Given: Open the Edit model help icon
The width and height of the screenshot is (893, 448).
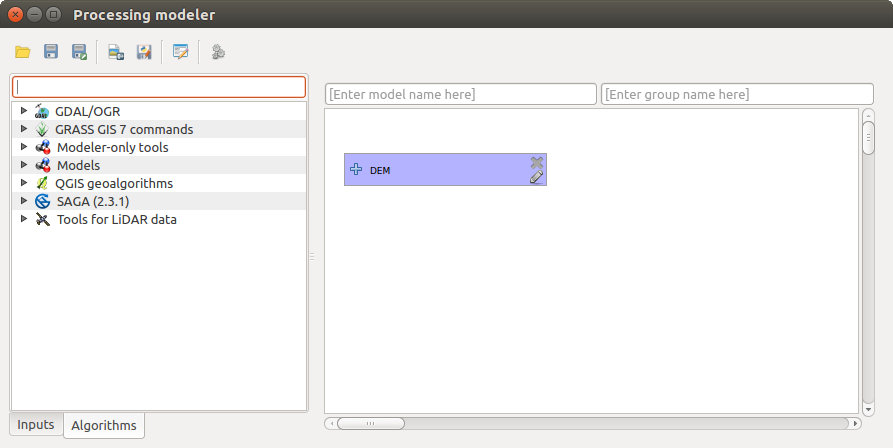Looking at the screenshot, I should coord(180,52).
